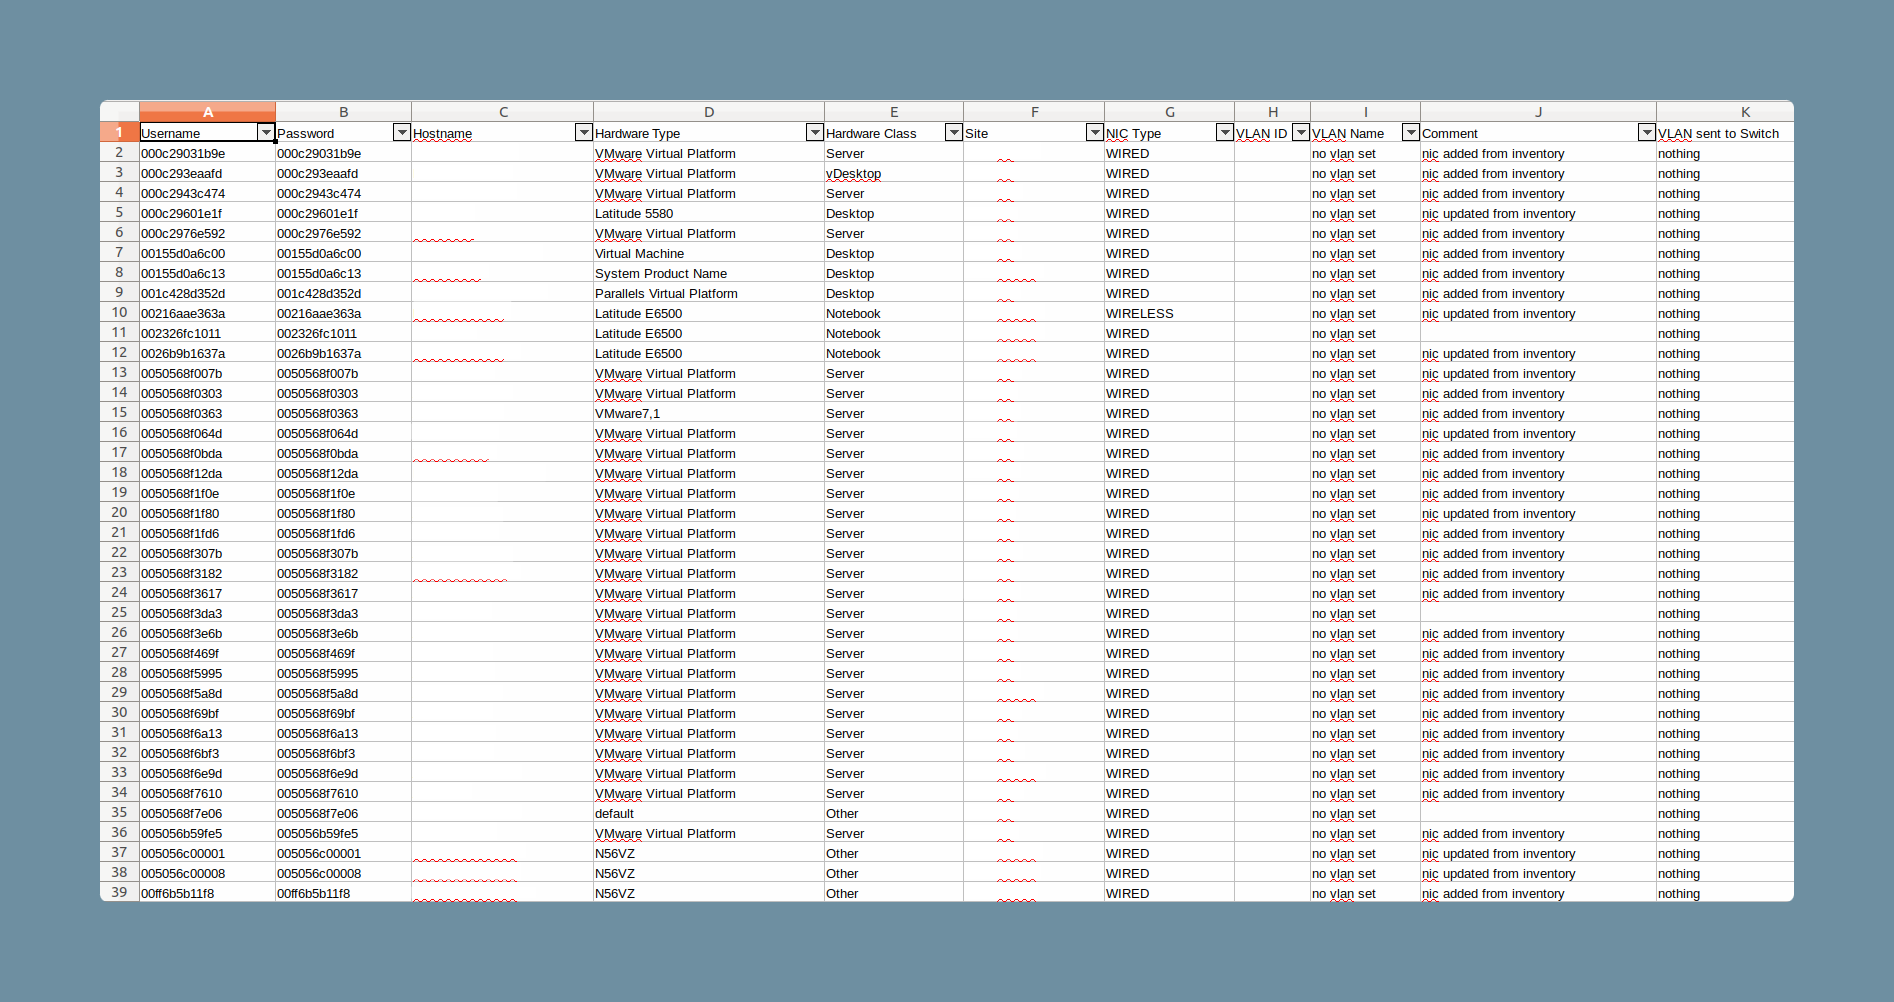This screenshot has height=1002, width=1894.
Task: Open the Username column filter dropdown
Action: tap(265, 133)
